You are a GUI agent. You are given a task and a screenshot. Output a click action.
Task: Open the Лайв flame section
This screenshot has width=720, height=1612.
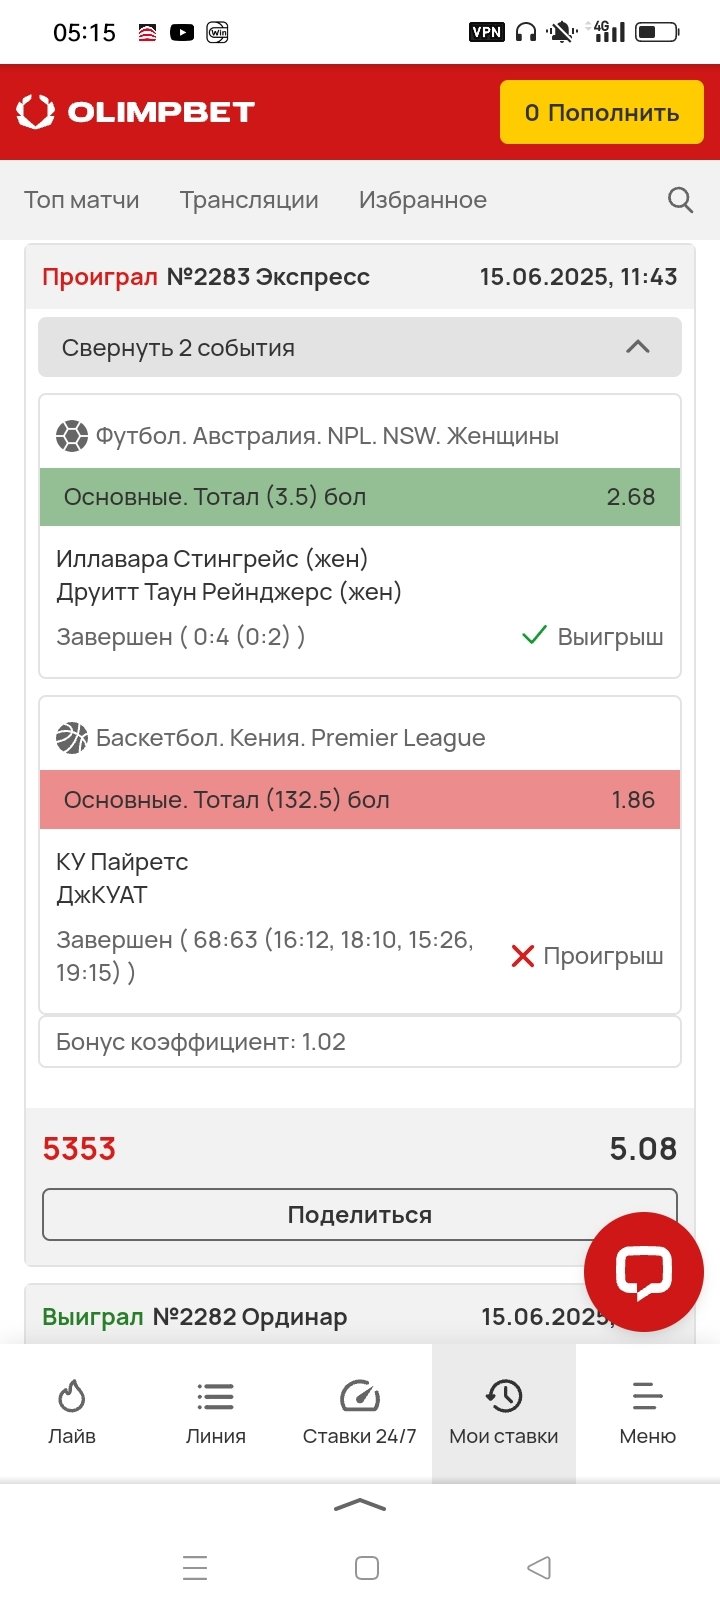(72, 1411)
